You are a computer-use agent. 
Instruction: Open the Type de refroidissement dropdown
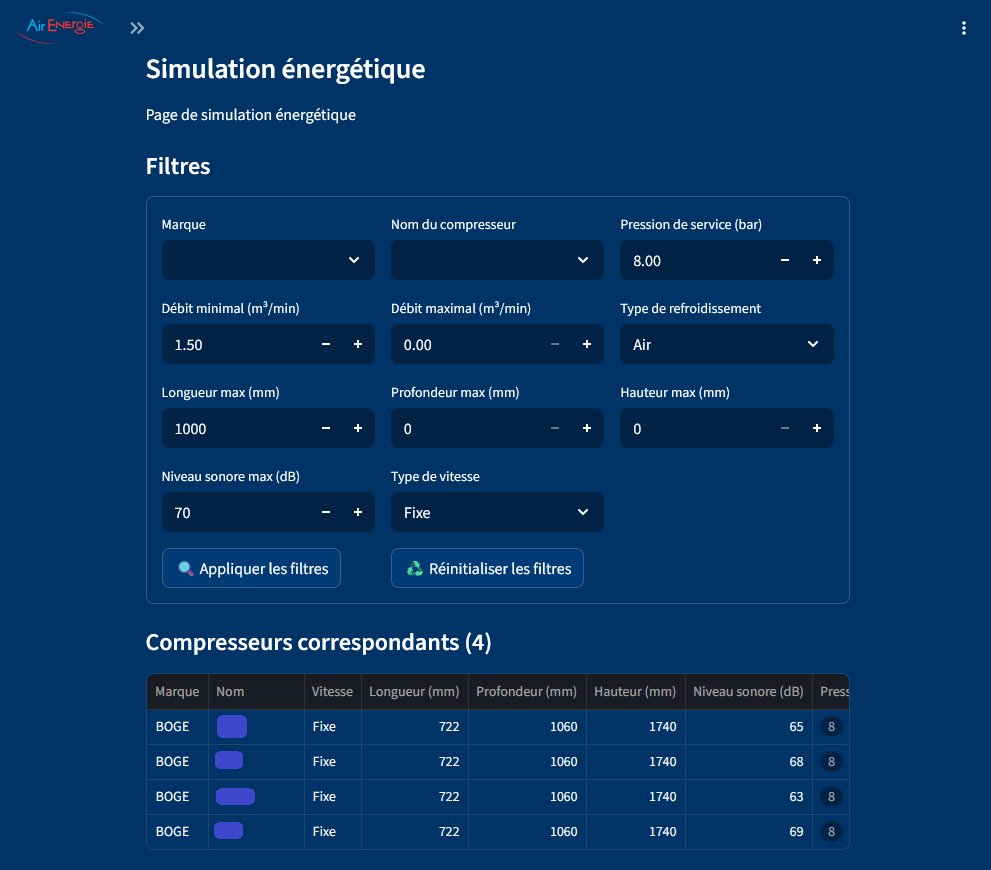click(x=726, y=344)
